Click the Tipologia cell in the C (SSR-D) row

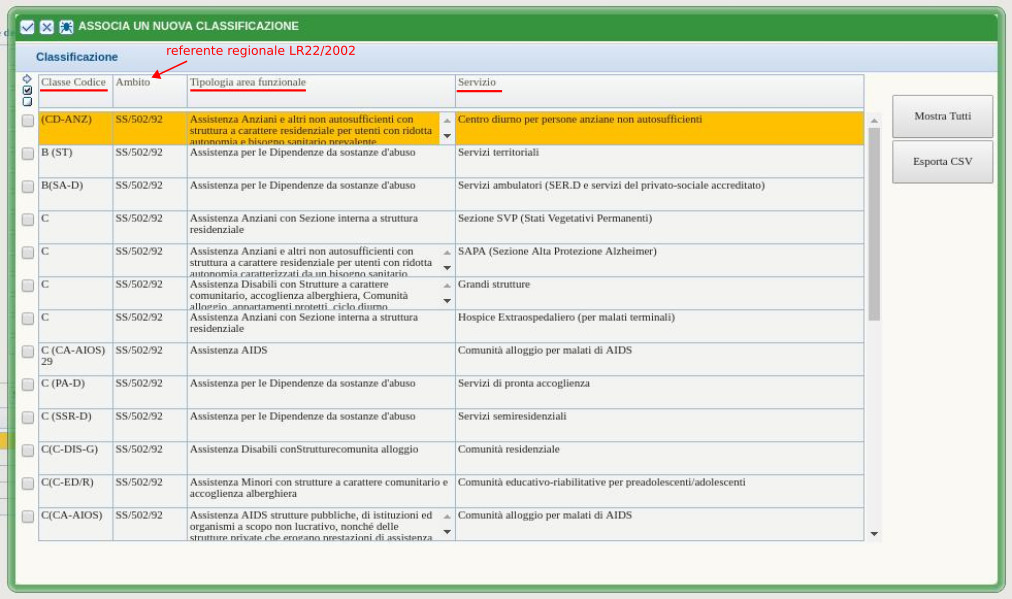click(321, 425)
